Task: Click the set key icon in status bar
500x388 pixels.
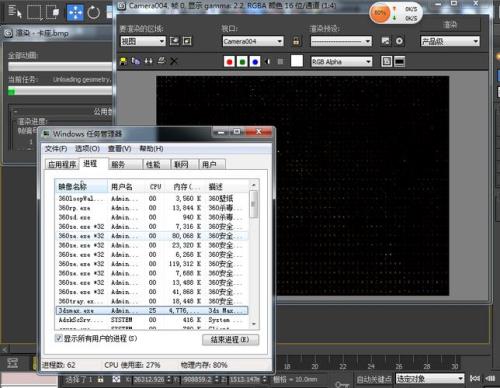Action: [342, 384]
